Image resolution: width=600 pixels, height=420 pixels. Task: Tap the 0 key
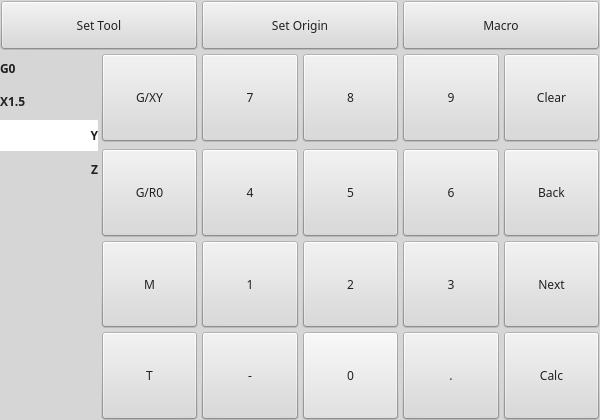coord(350,375)
